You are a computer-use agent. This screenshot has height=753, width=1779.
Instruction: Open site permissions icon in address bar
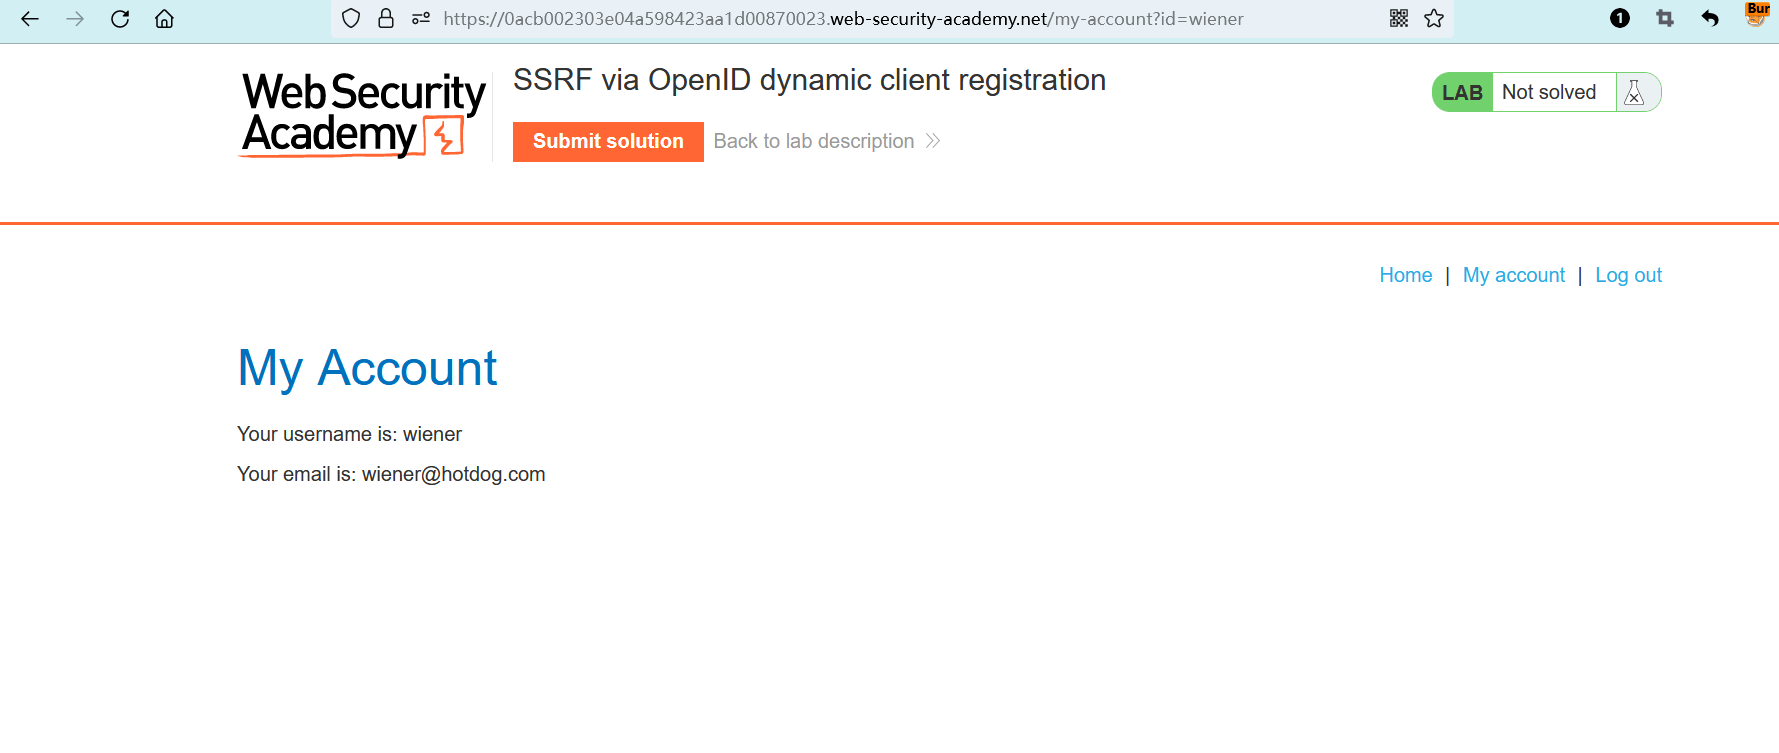[x=421, y=19]
